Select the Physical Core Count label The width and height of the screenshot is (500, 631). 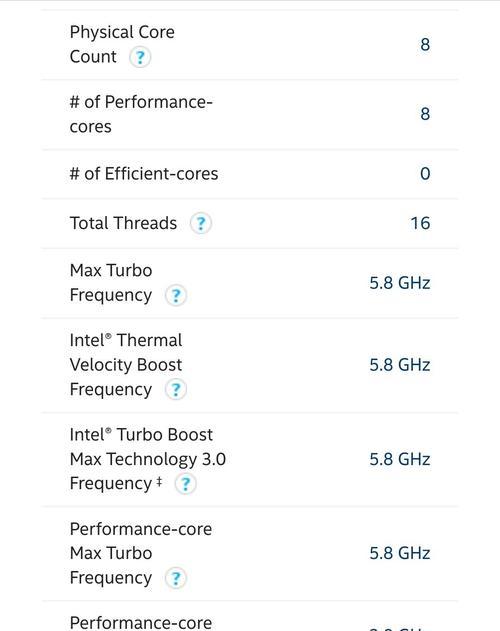(122, 44)
